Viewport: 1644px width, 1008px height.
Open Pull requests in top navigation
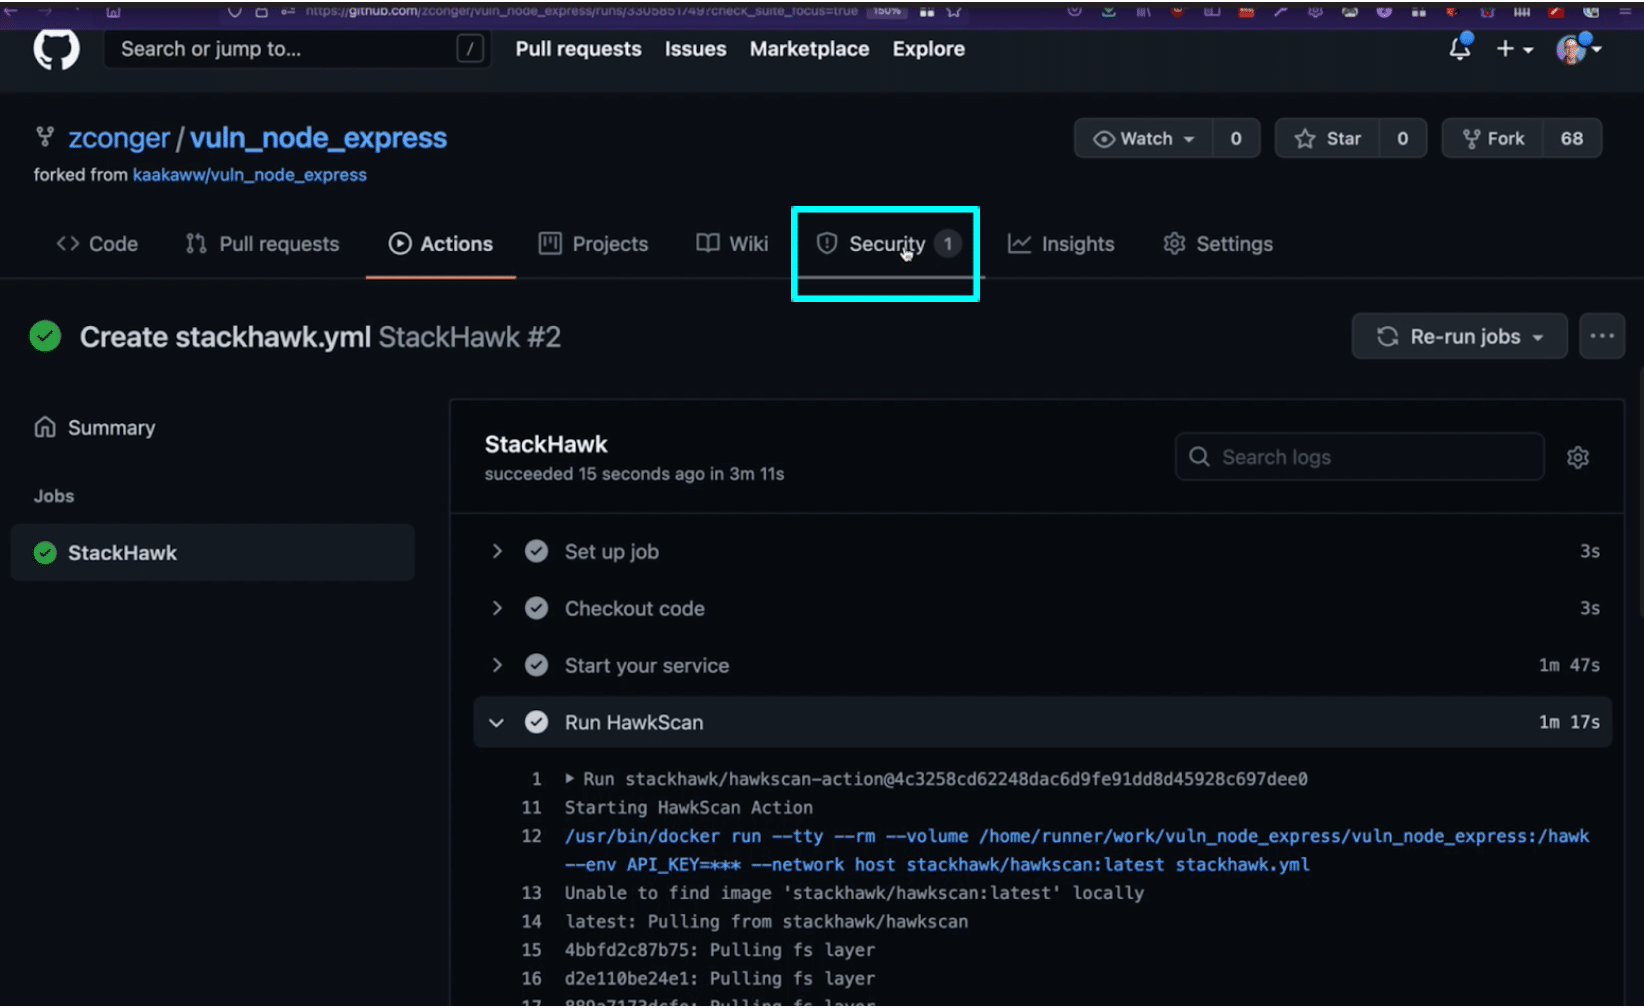578,49
